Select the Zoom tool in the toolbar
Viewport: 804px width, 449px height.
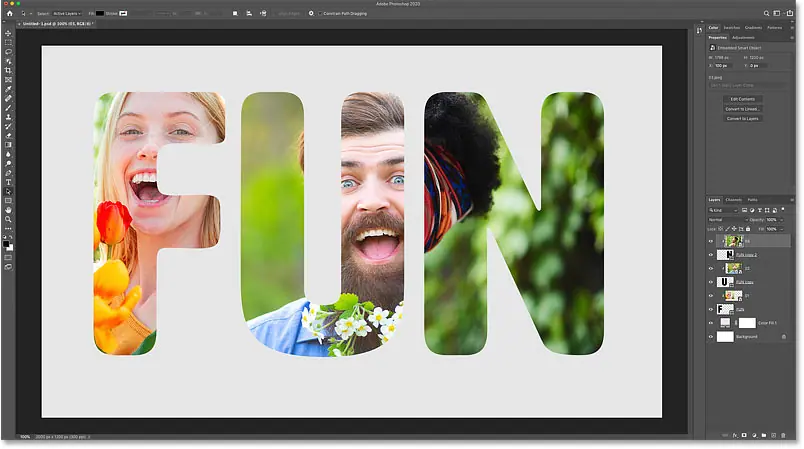coord(8,220)
